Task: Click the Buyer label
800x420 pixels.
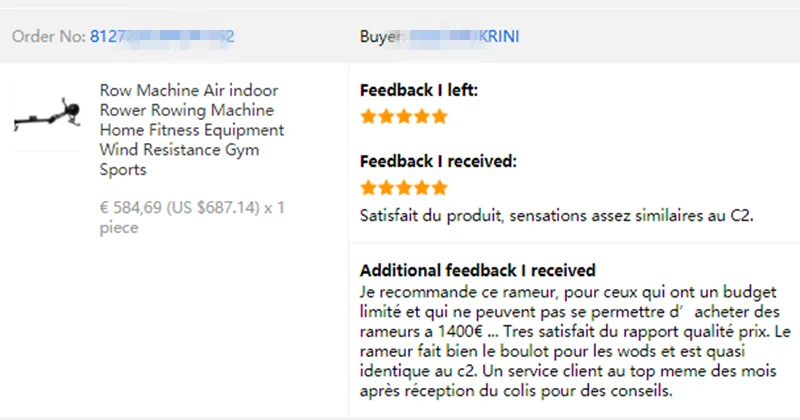Action: pos(382,37)
